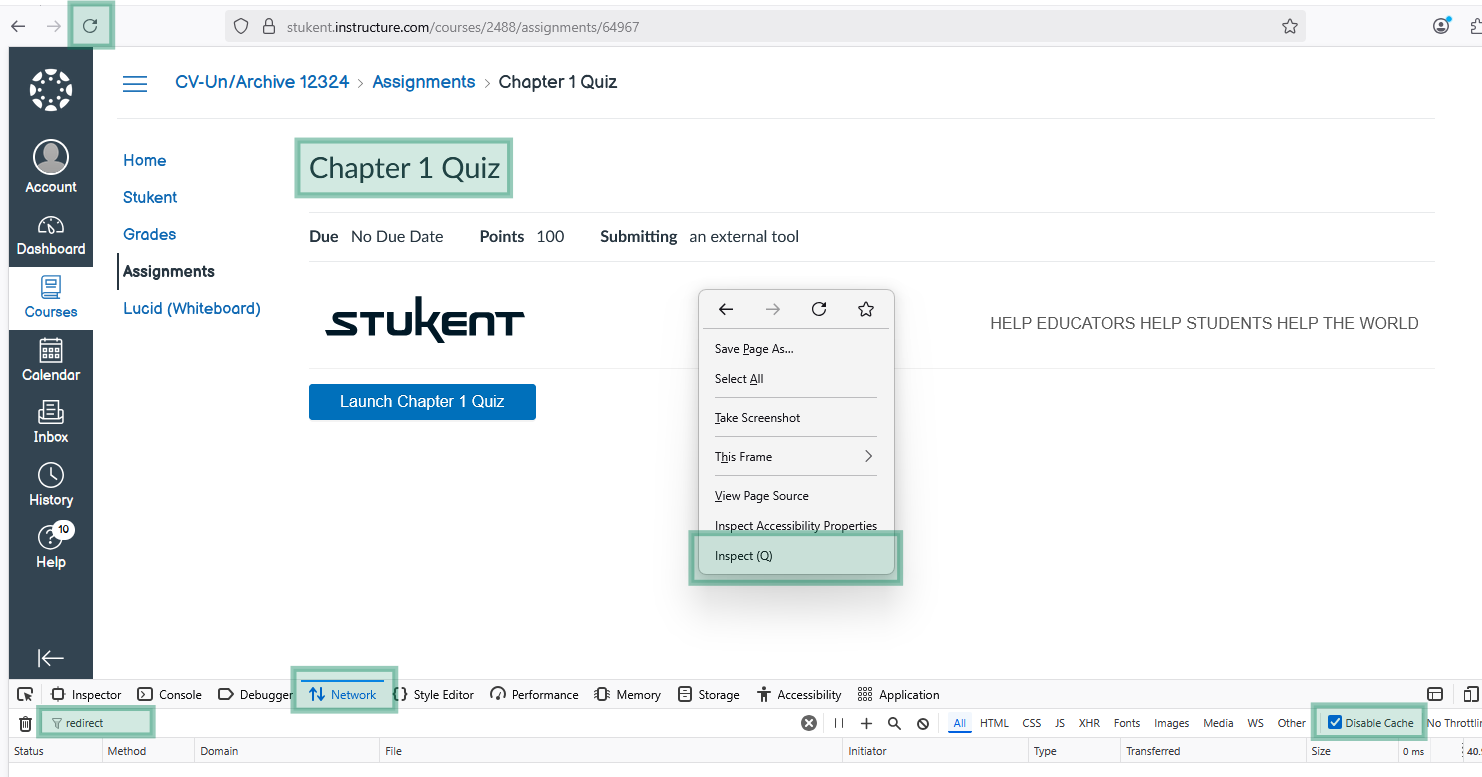This screenshot has height=777, width=1482.
Task: Open the Calendar sidebar icon
Action: 51,361
